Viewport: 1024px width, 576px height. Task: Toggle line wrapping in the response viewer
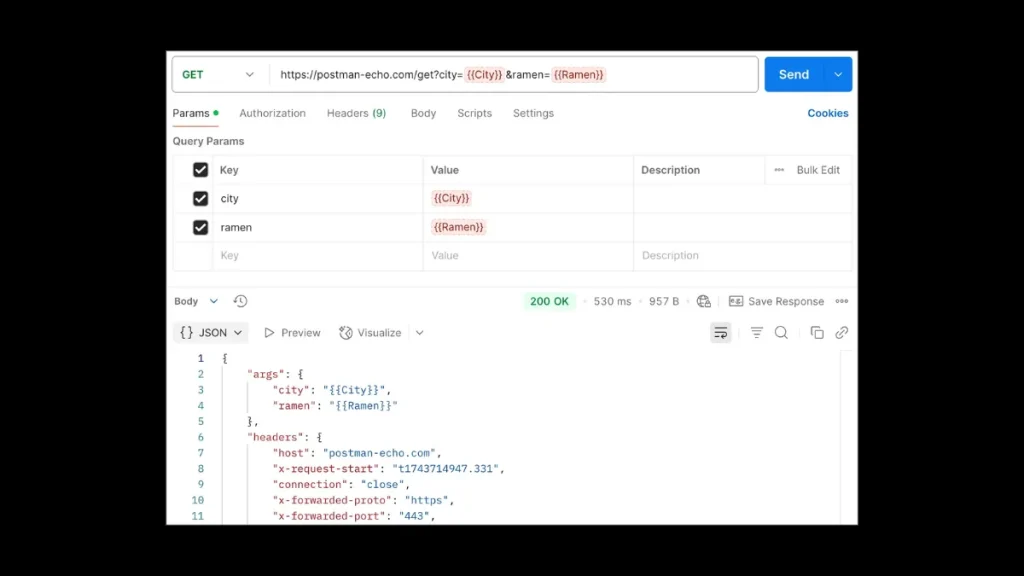click(721, 332)
